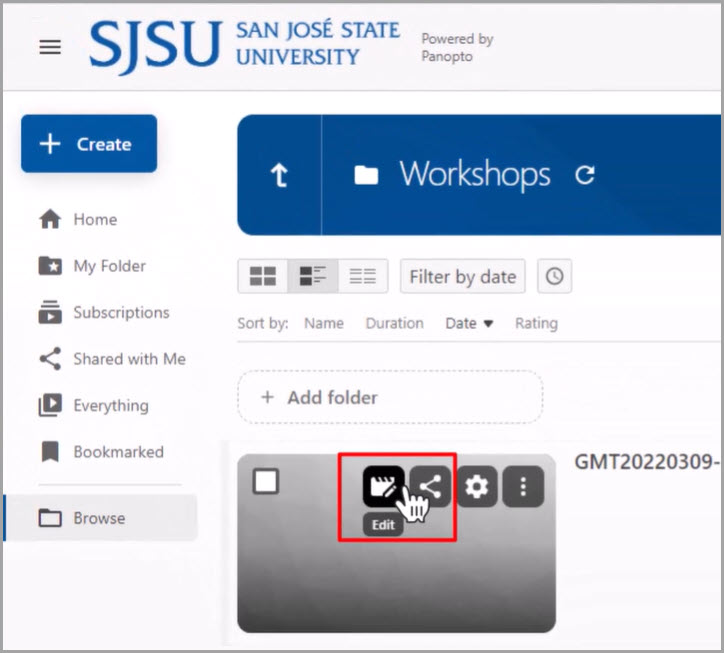This screenshot has height=653, width=724.
Task: Go to My Folder
Action: [109, 266]
